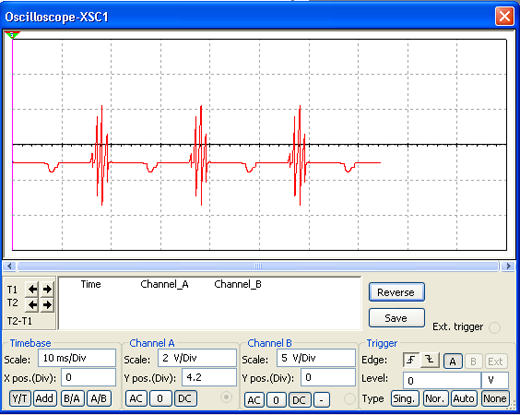Set Timebase mode to Add
This screenshot has height=415, width=520.
coord(45,398)
